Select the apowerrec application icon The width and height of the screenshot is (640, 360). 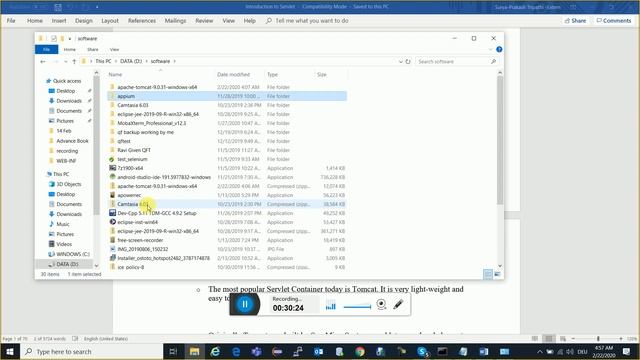[x=112, y=195]
